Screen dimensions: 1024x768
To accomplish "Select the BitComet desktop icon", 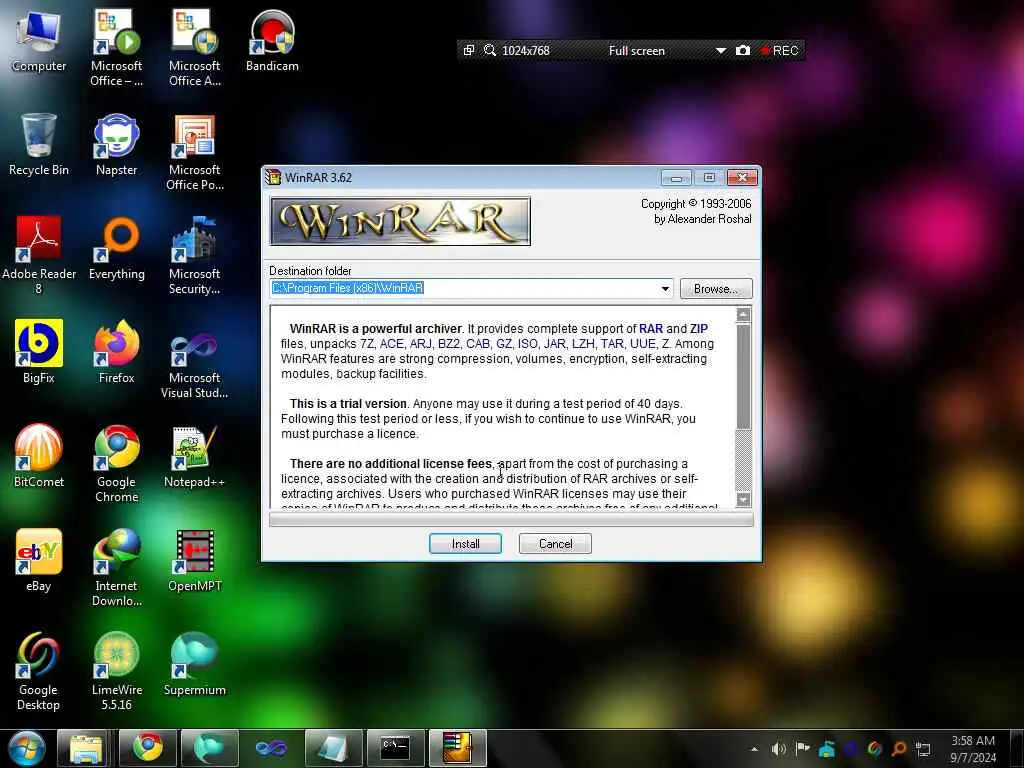I will [x=39, y=456].
